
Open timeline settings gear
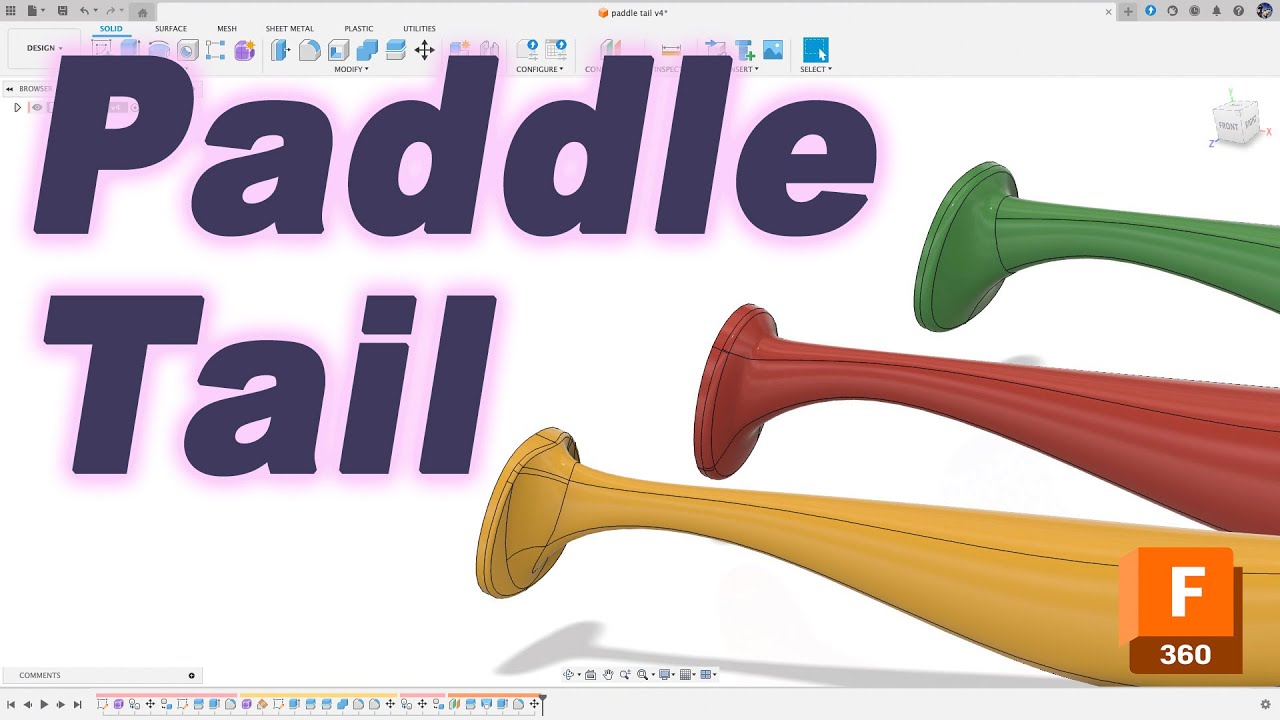[1265, 704]
